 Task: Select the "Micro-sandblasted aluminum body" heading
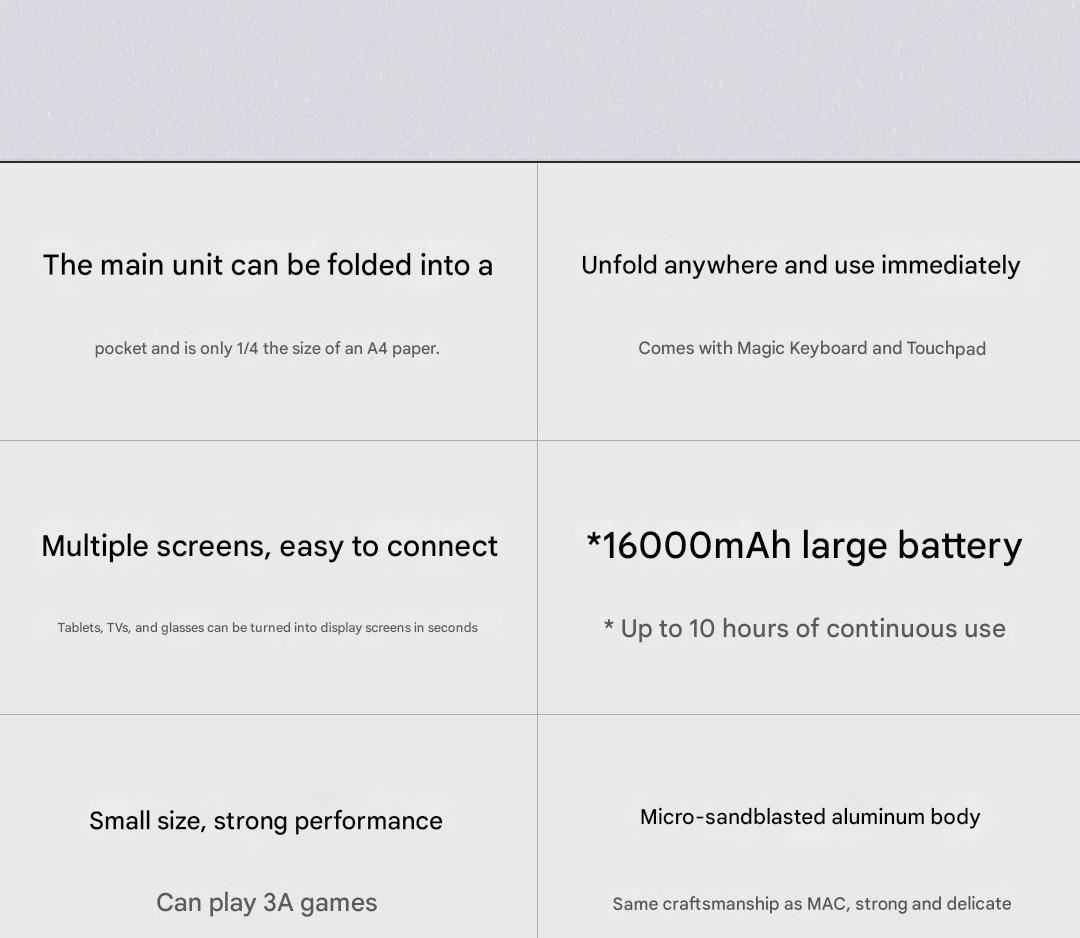point(810,817)
